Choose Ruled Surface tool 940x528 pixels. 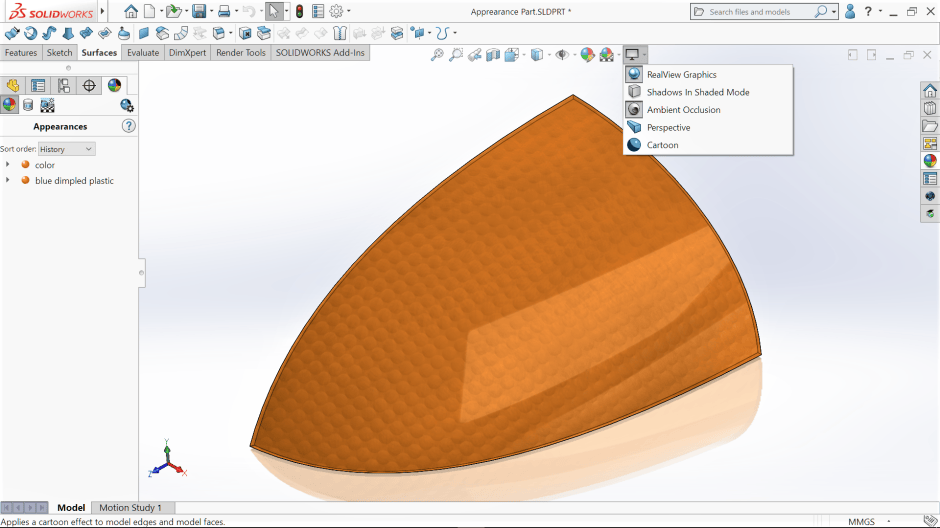coord(180,34)
